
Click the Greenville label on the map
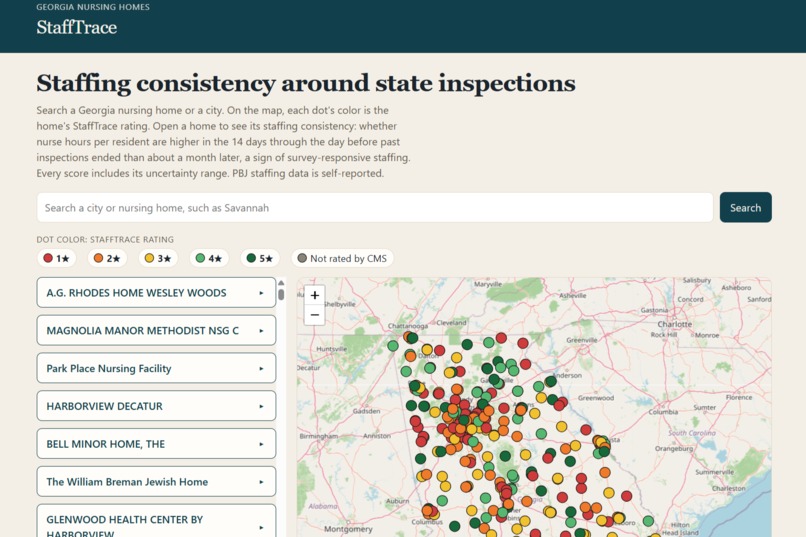[x=582, y=340]
